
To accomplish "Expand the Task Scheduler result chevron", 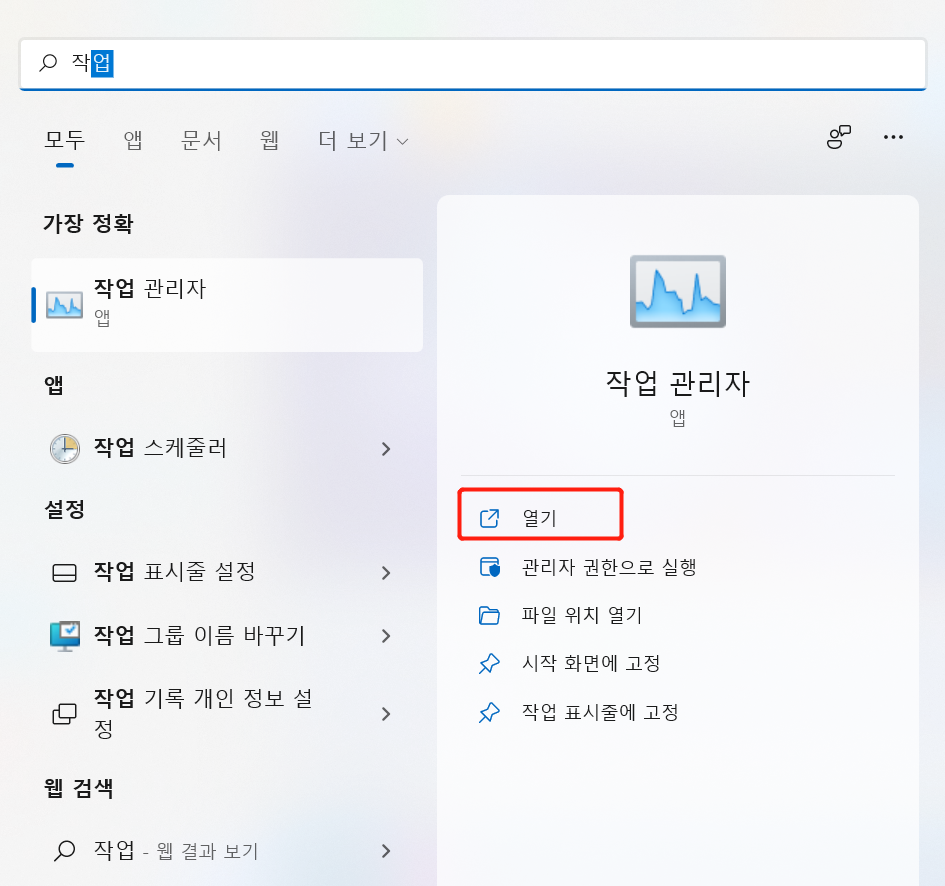I will [385, 448].
